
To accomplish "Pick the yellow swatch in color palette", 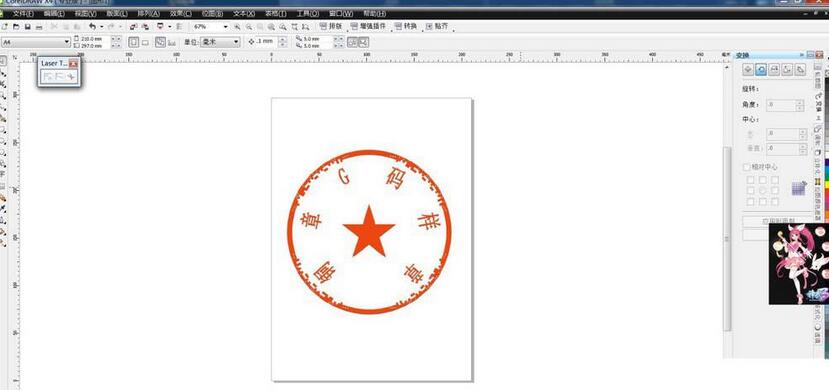I will click(x=826, y=183).
